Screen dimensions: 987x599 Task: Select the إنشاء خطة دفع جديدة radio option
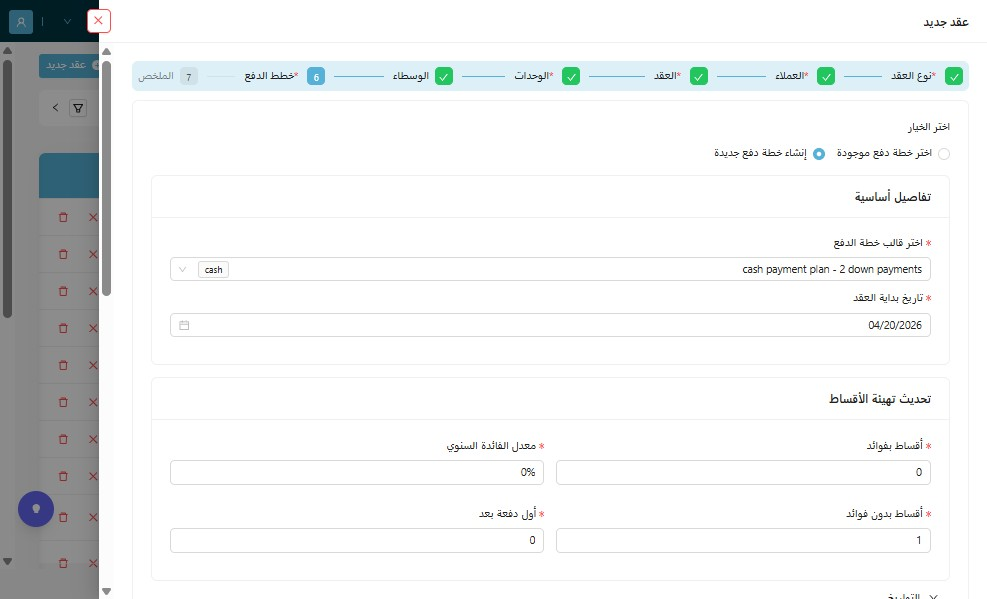tap(819, 154)
